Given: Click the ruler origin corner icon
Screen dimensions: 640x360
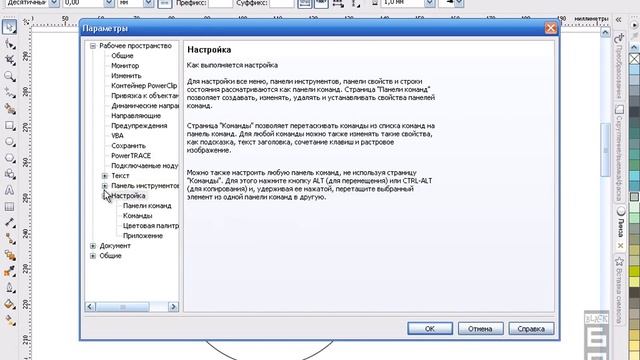Looking at the screenshot, I should point(27,22).
